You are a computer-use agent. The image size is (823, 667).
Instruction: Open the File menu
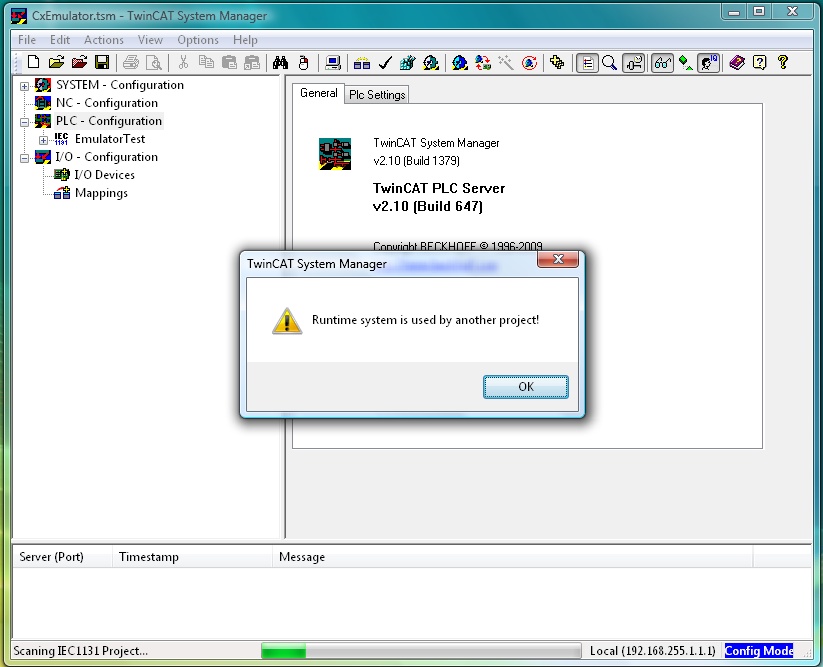tap(27, 40)
